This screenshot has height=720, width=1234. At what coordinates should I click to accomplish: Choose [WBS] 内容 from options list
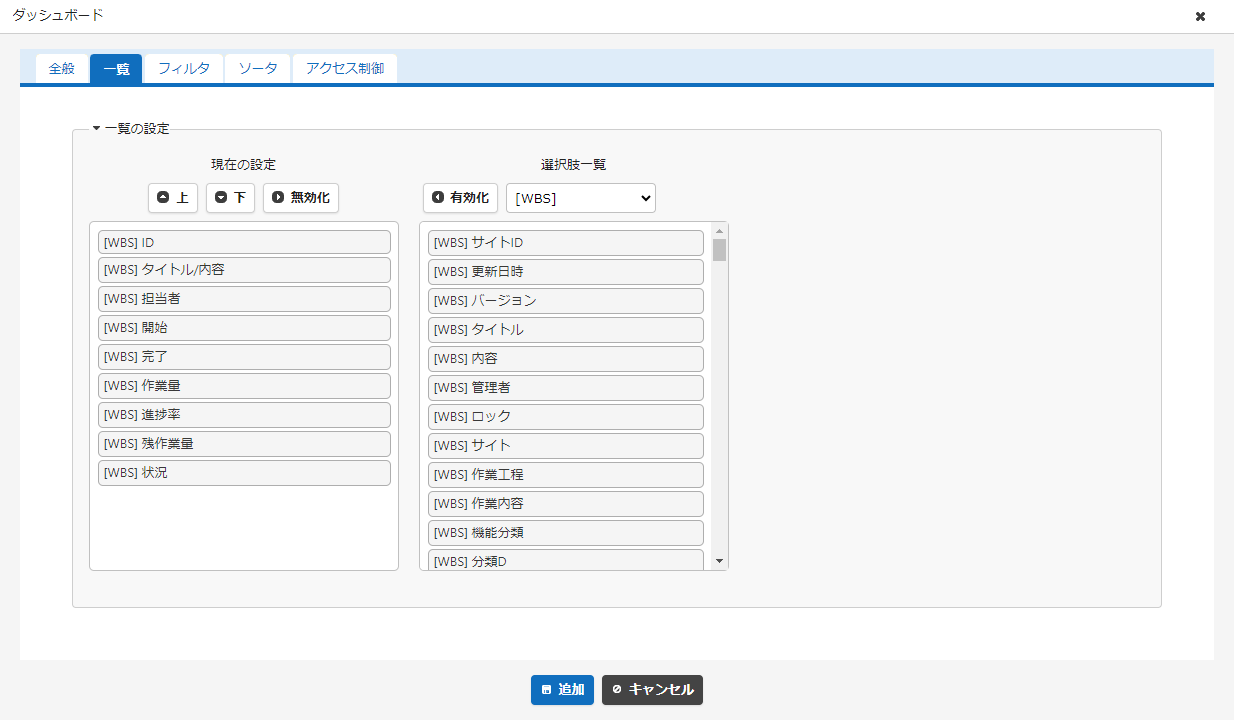point(566,359)
